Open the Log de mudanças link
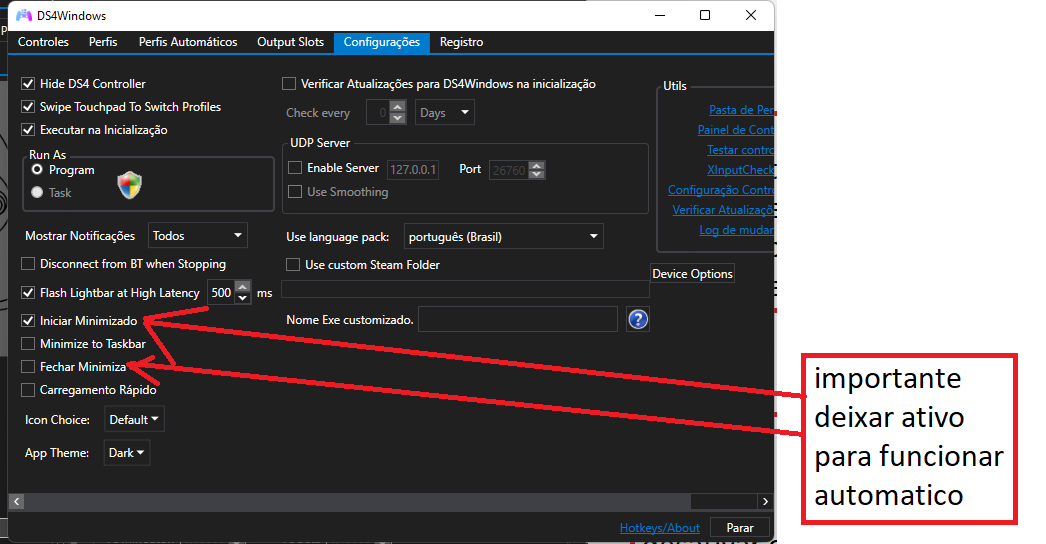This screenshot has height=544, width=1046. coord(736,230)
